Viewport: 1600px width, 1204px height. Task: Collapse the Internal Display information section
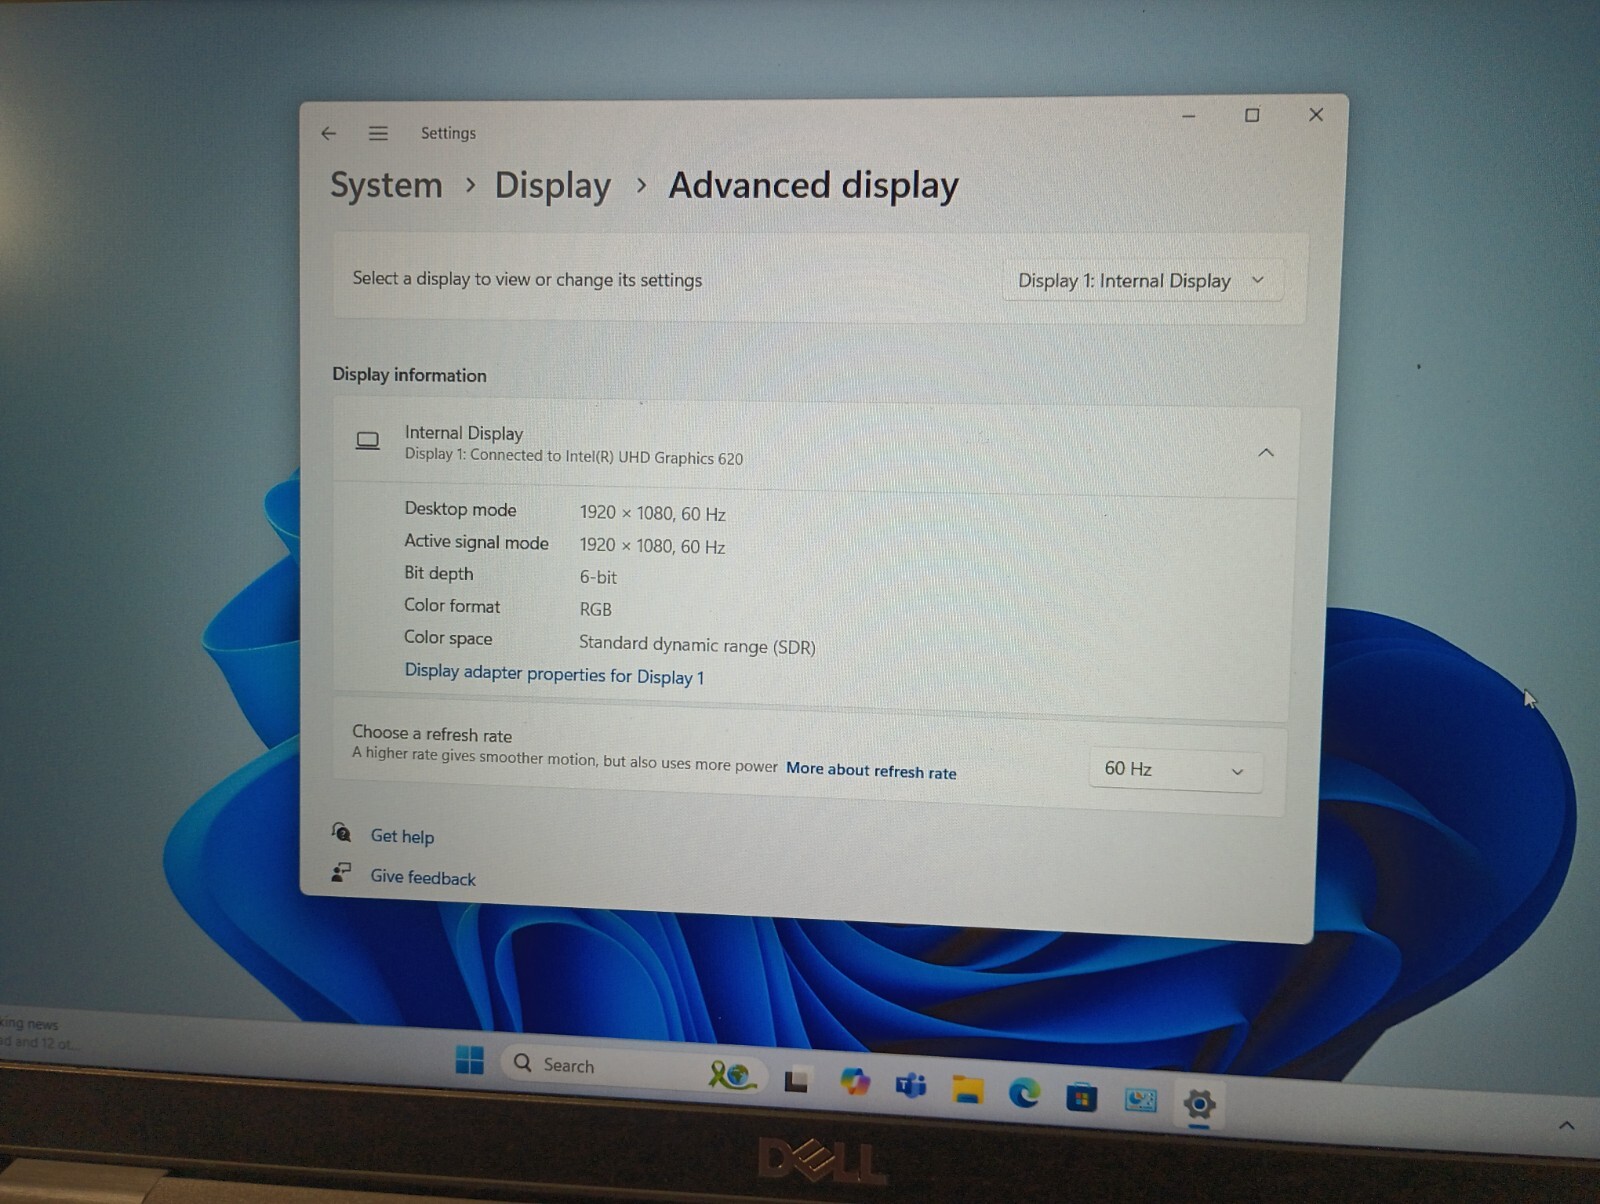pyautogui.click(x=1265, y=453)
